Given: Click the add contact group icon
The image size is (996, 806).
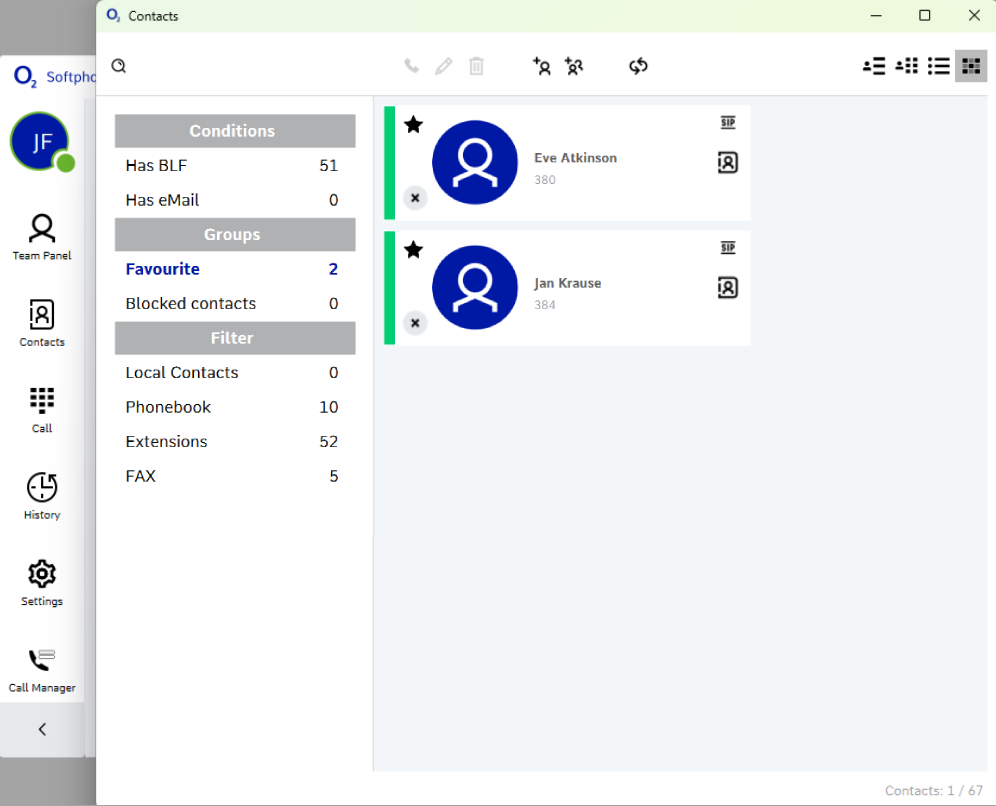Looking at the screenshot, I should point(574,66).
